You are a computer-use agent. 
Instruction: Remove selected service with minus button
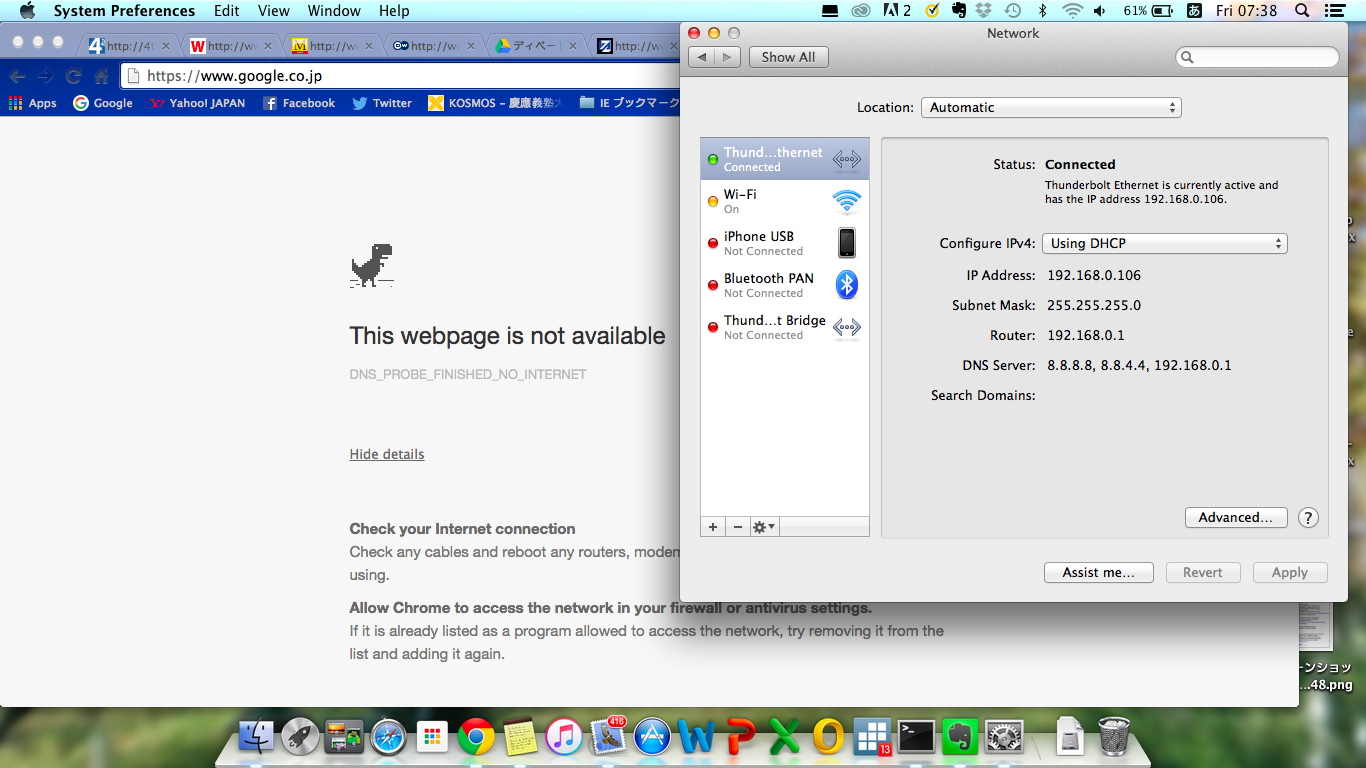coord(738,527)
